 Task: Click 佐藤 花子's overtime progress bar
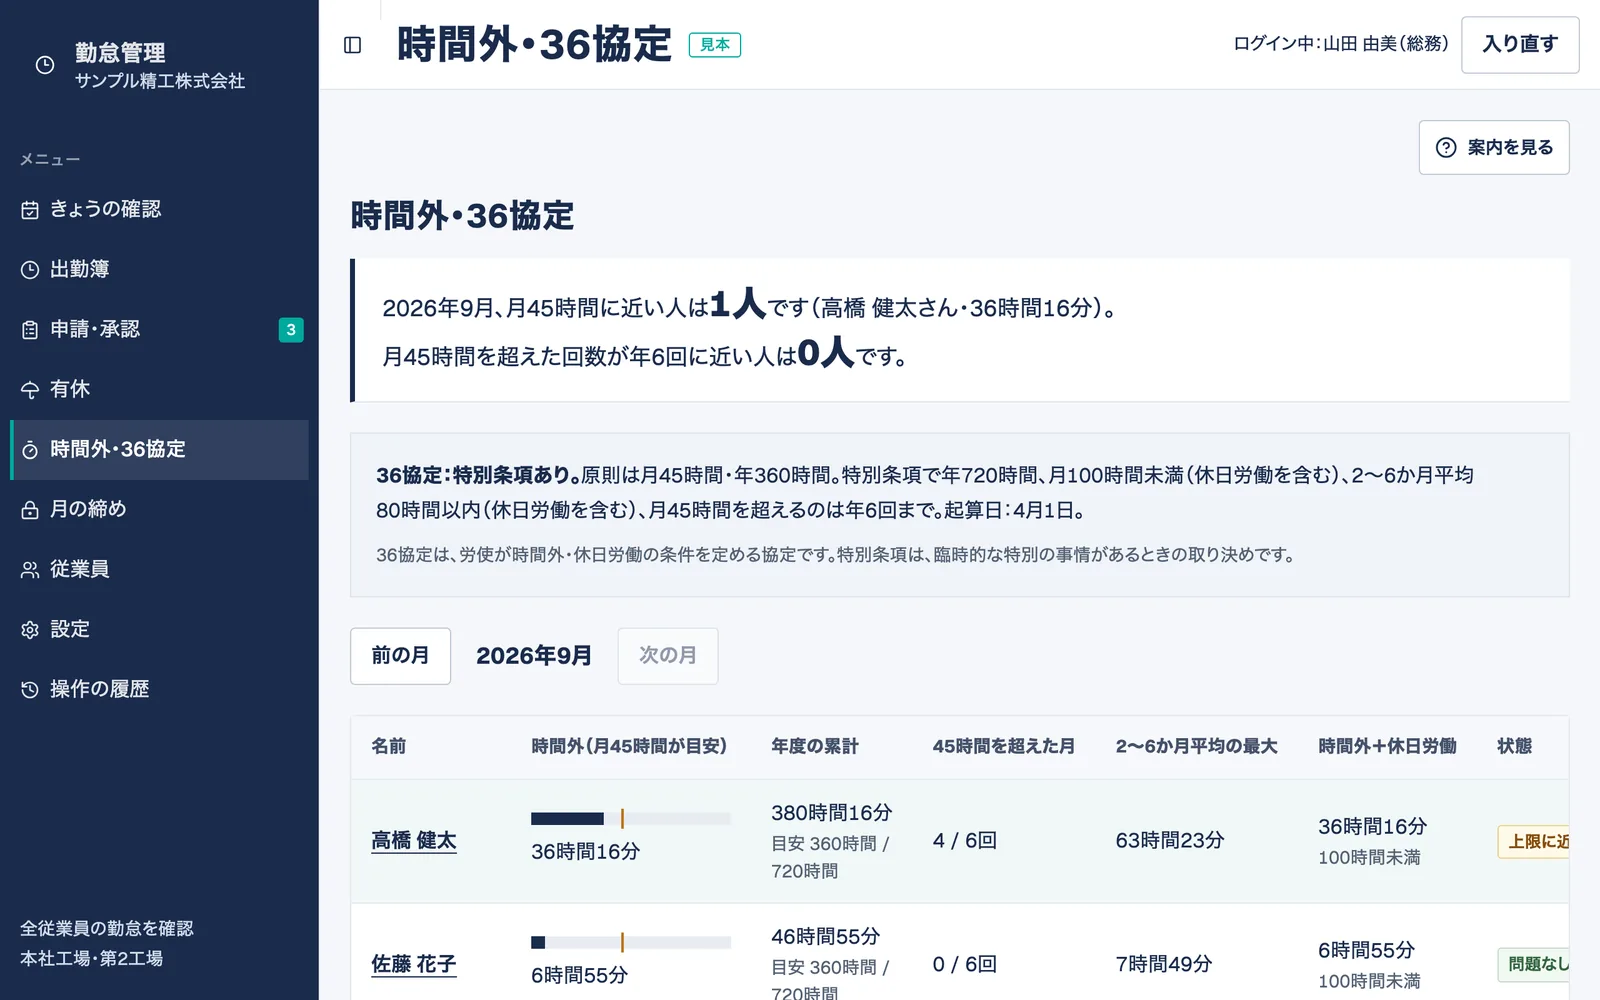(x=631, y=942)
